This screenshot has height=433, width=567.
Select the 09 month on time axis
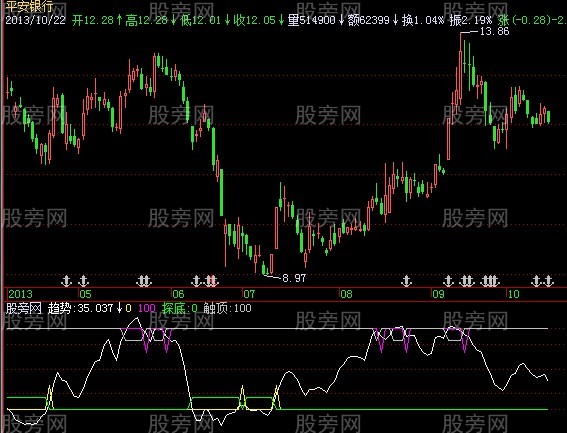[438, 294]
